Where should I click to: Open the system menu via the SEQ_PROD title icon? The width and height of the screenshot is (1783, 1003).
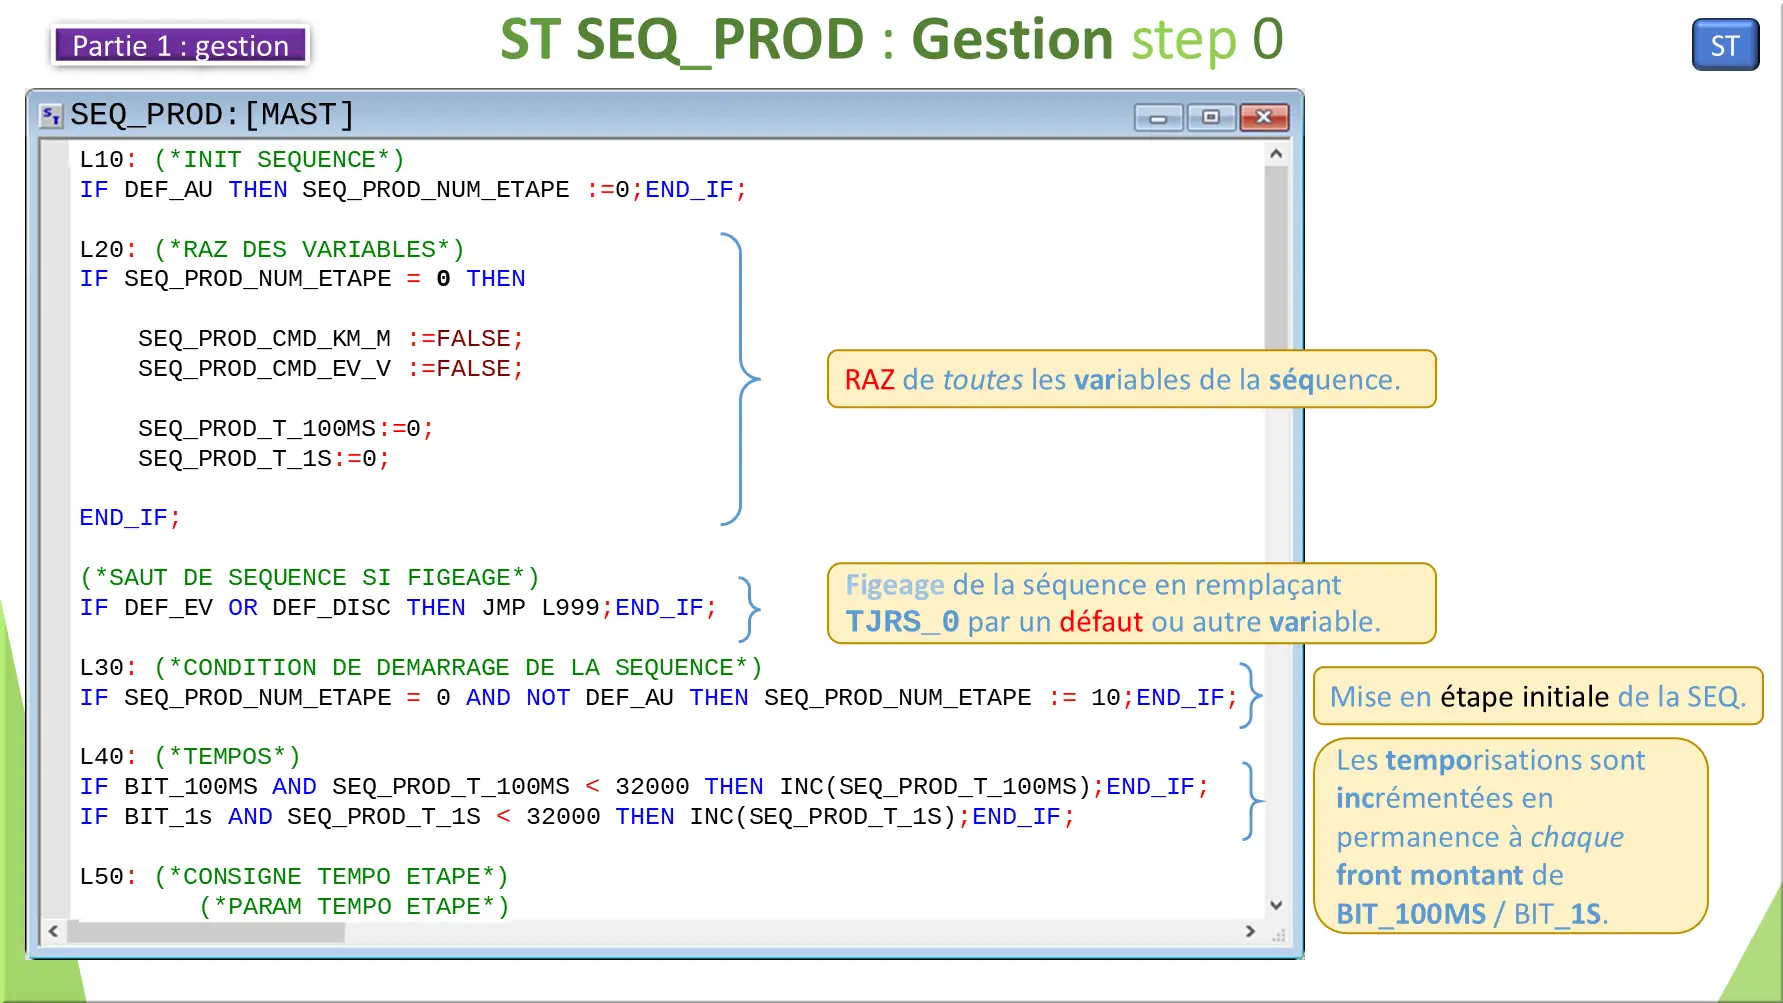tap(50, 115)
